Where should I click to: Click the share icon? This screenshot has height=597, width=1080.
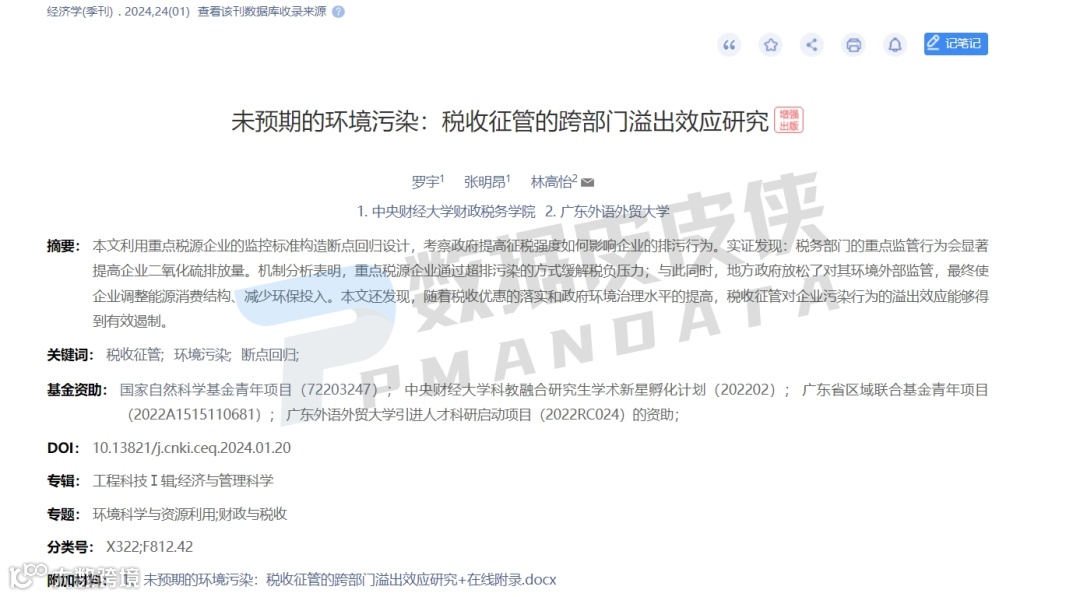click(811, 45)
